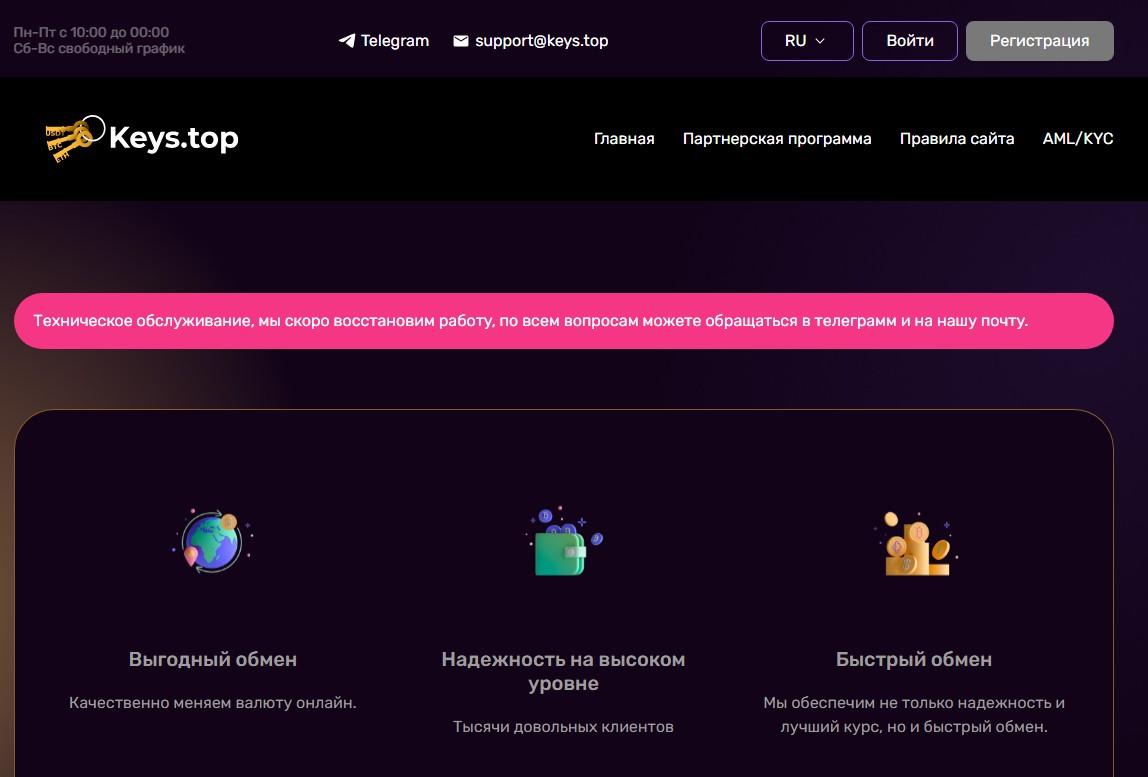
Task: Click the text Сб-Вс свободный график
Action: (99, 48)
